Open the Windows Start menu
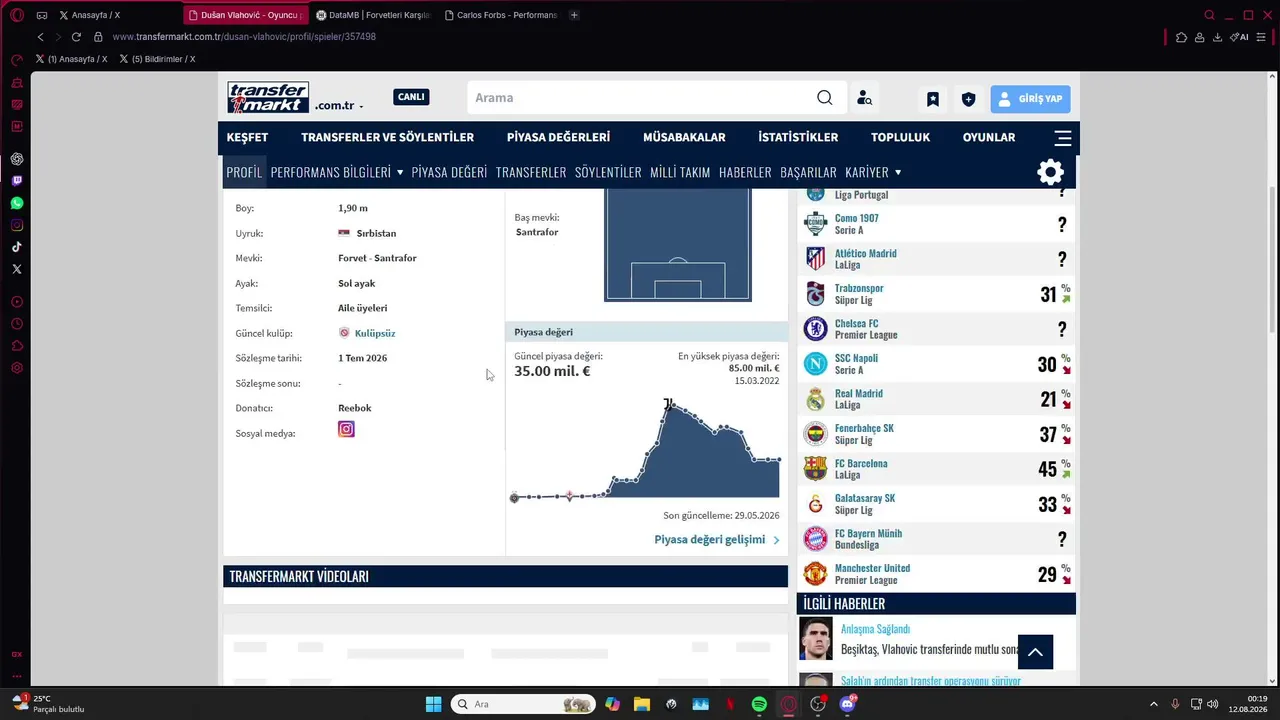 click(x=433, y=704)
